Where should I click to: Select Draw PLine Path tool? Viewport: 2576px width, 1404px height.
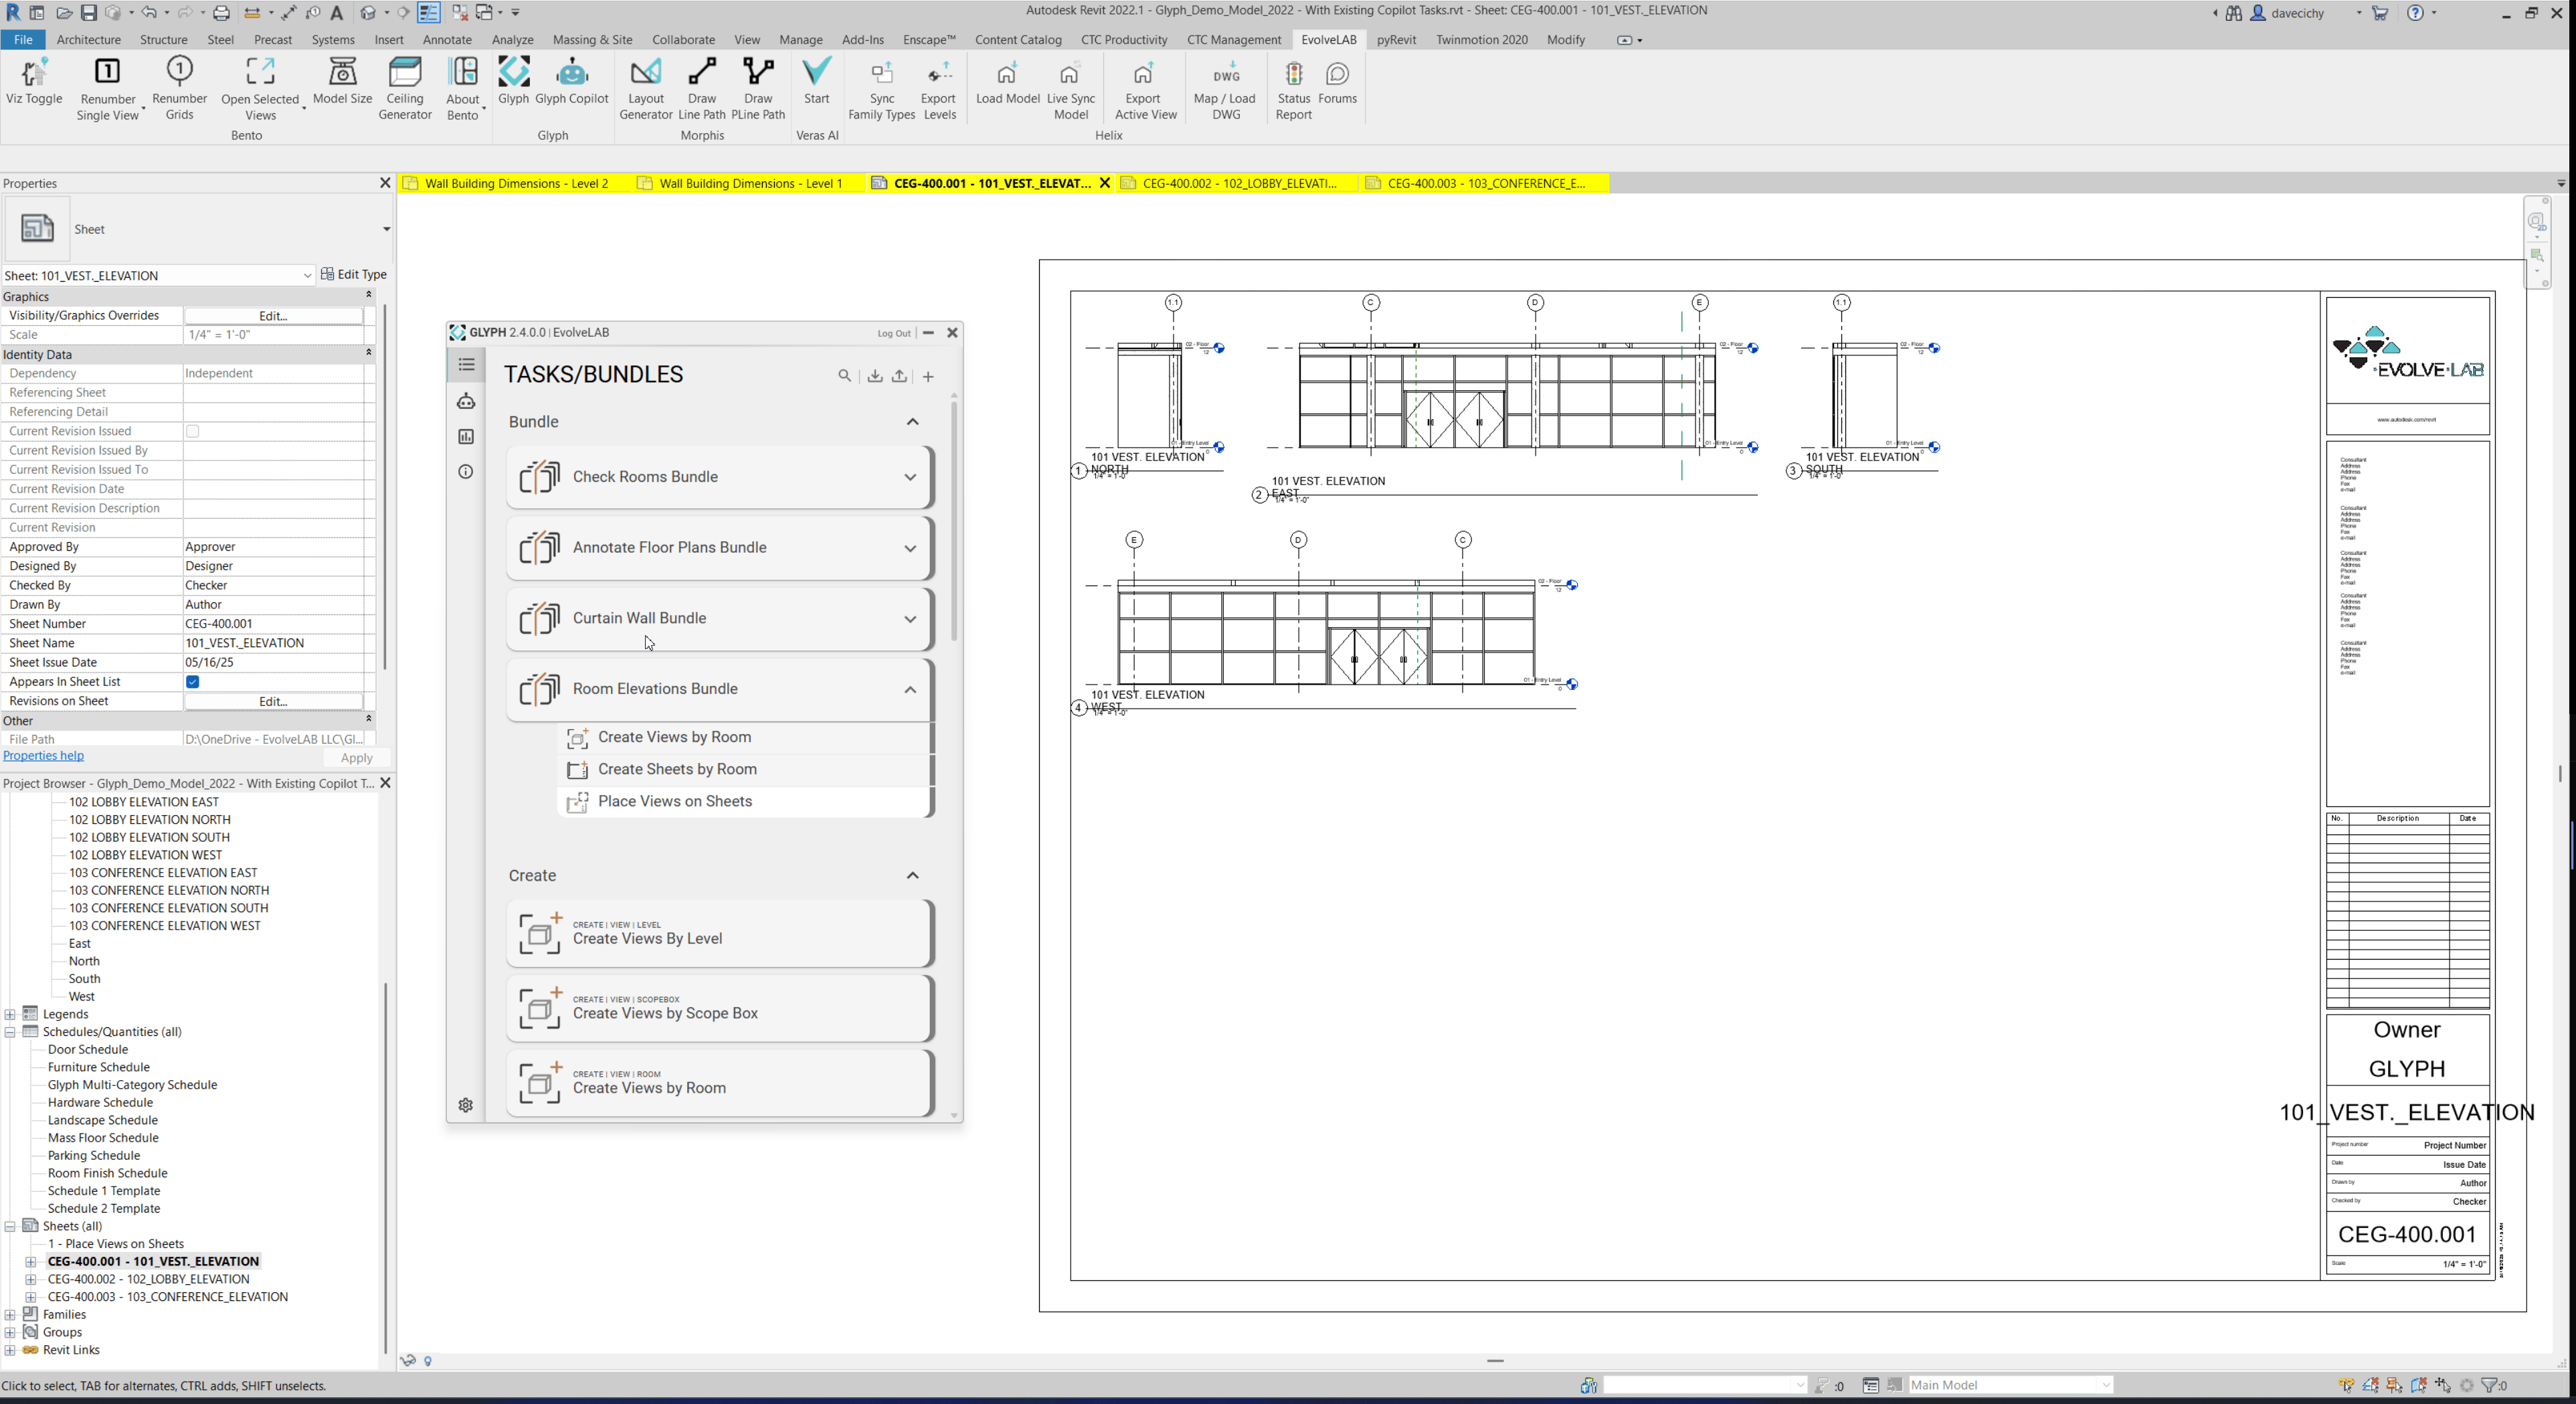click(x=758, y=88)
